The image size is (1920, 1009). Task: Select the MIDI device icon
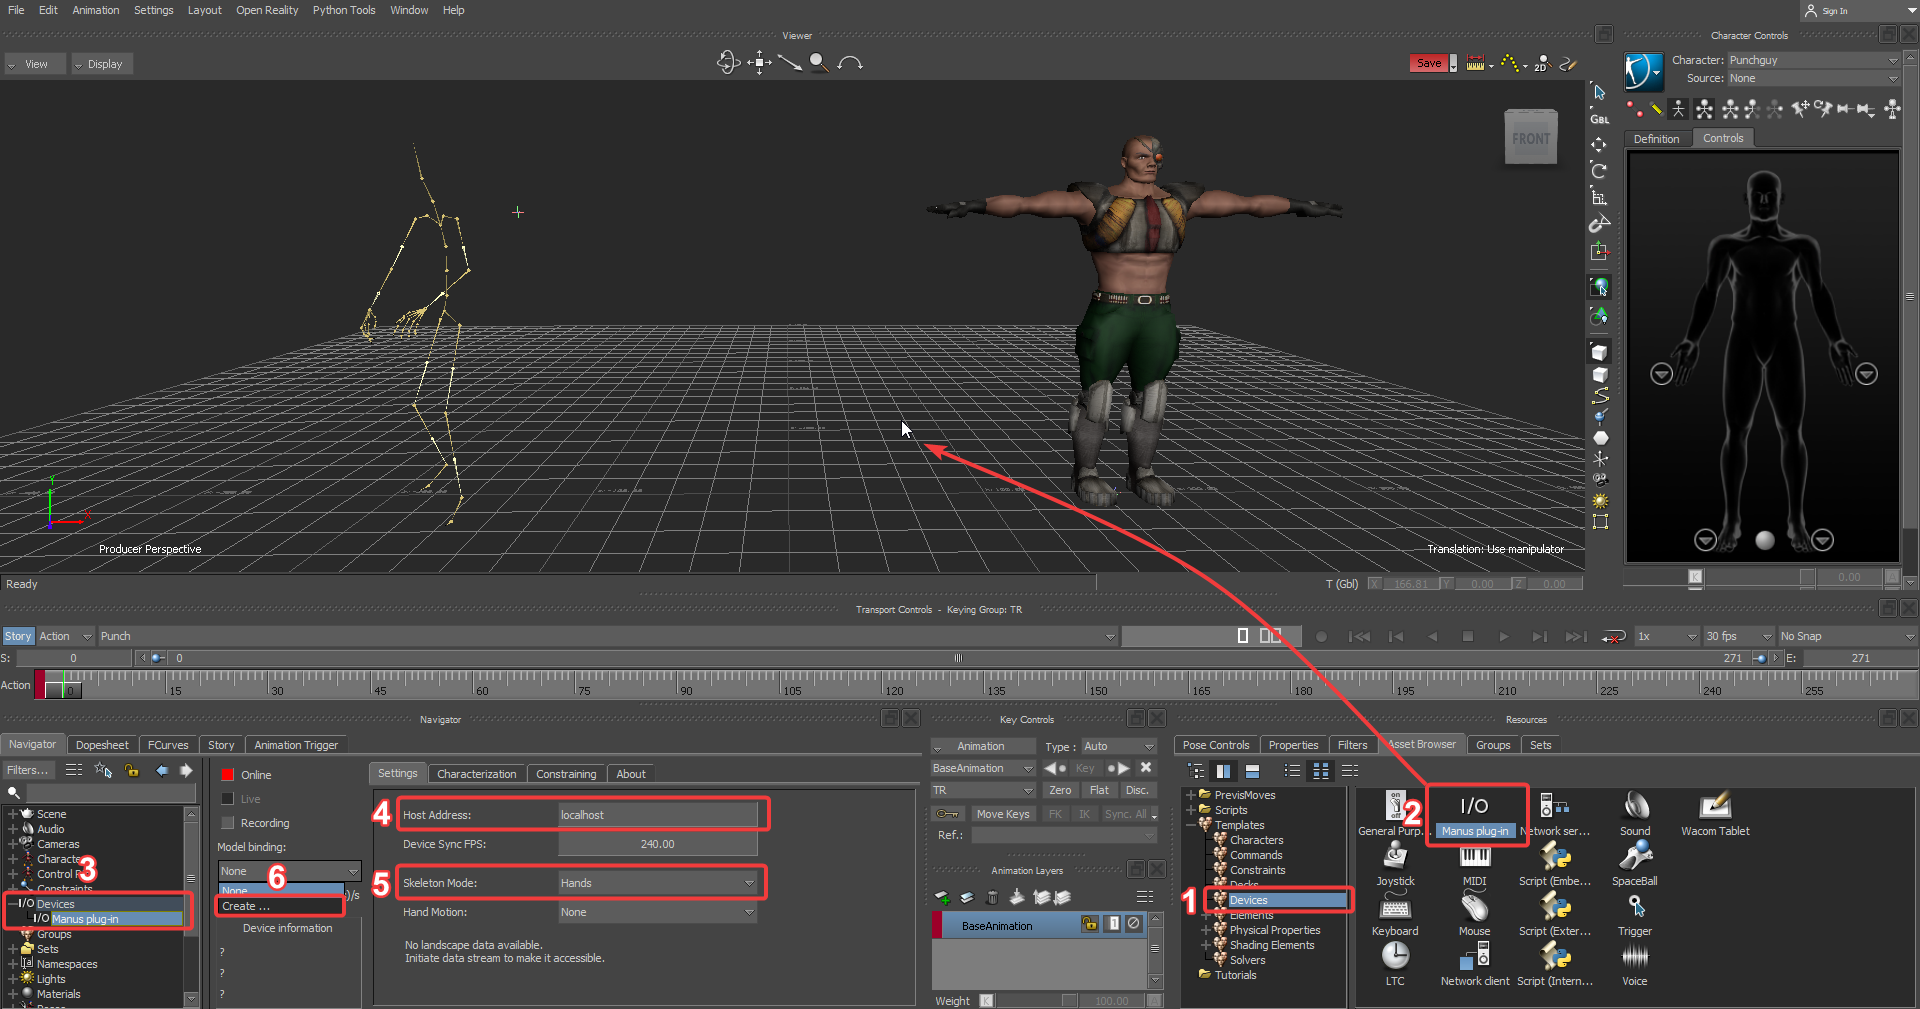click(x=1474, y=858)
